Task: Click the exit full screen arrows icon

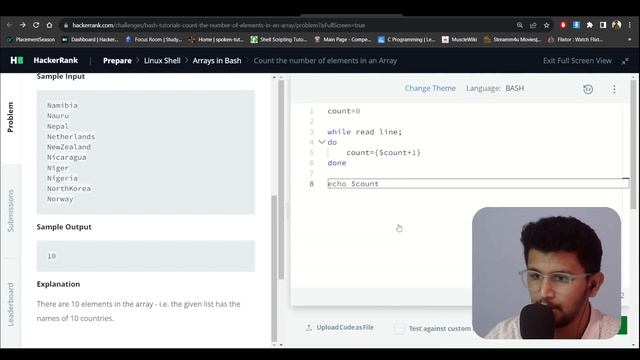Action: (625, 61)
